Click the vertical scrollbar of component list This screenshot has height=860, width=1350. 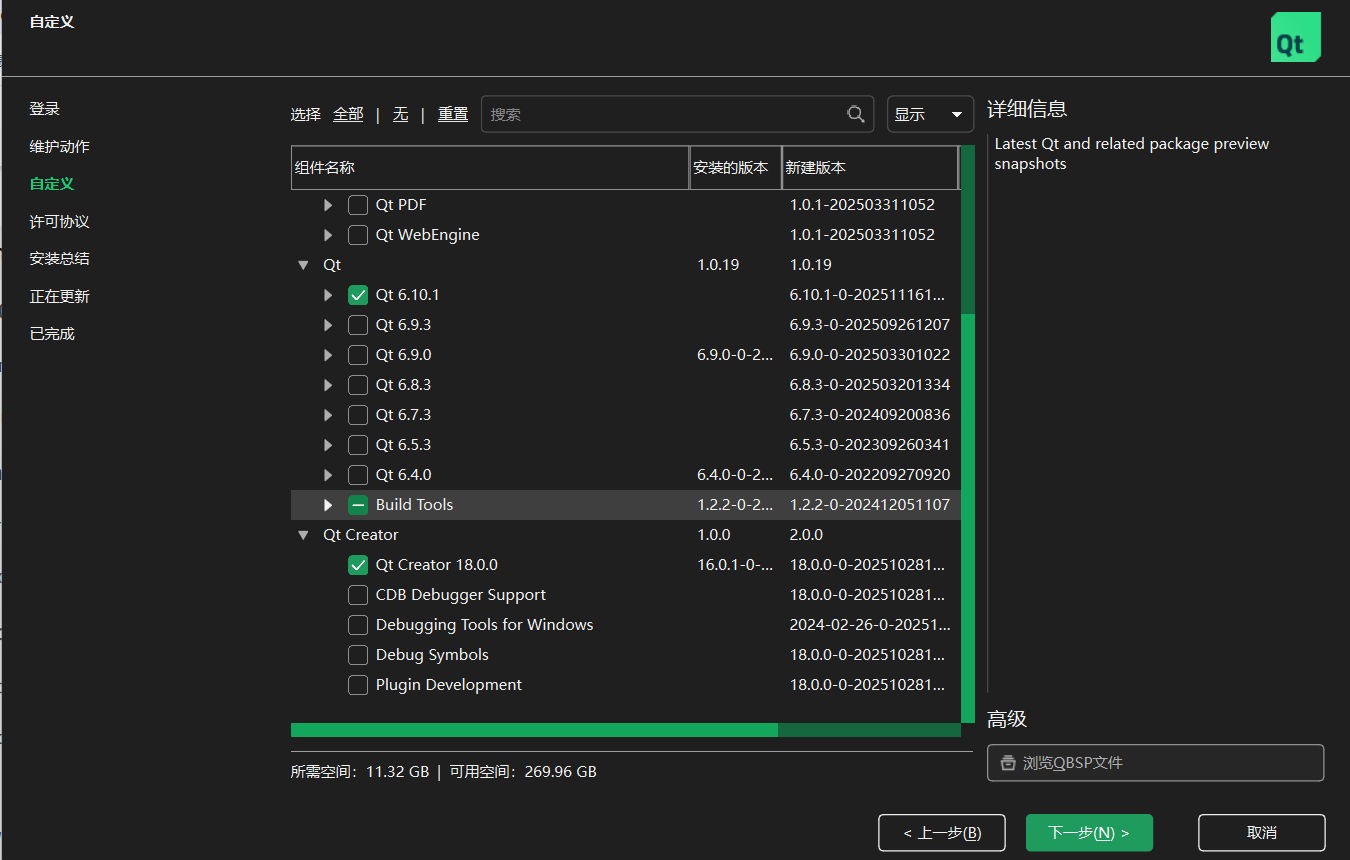968,518
